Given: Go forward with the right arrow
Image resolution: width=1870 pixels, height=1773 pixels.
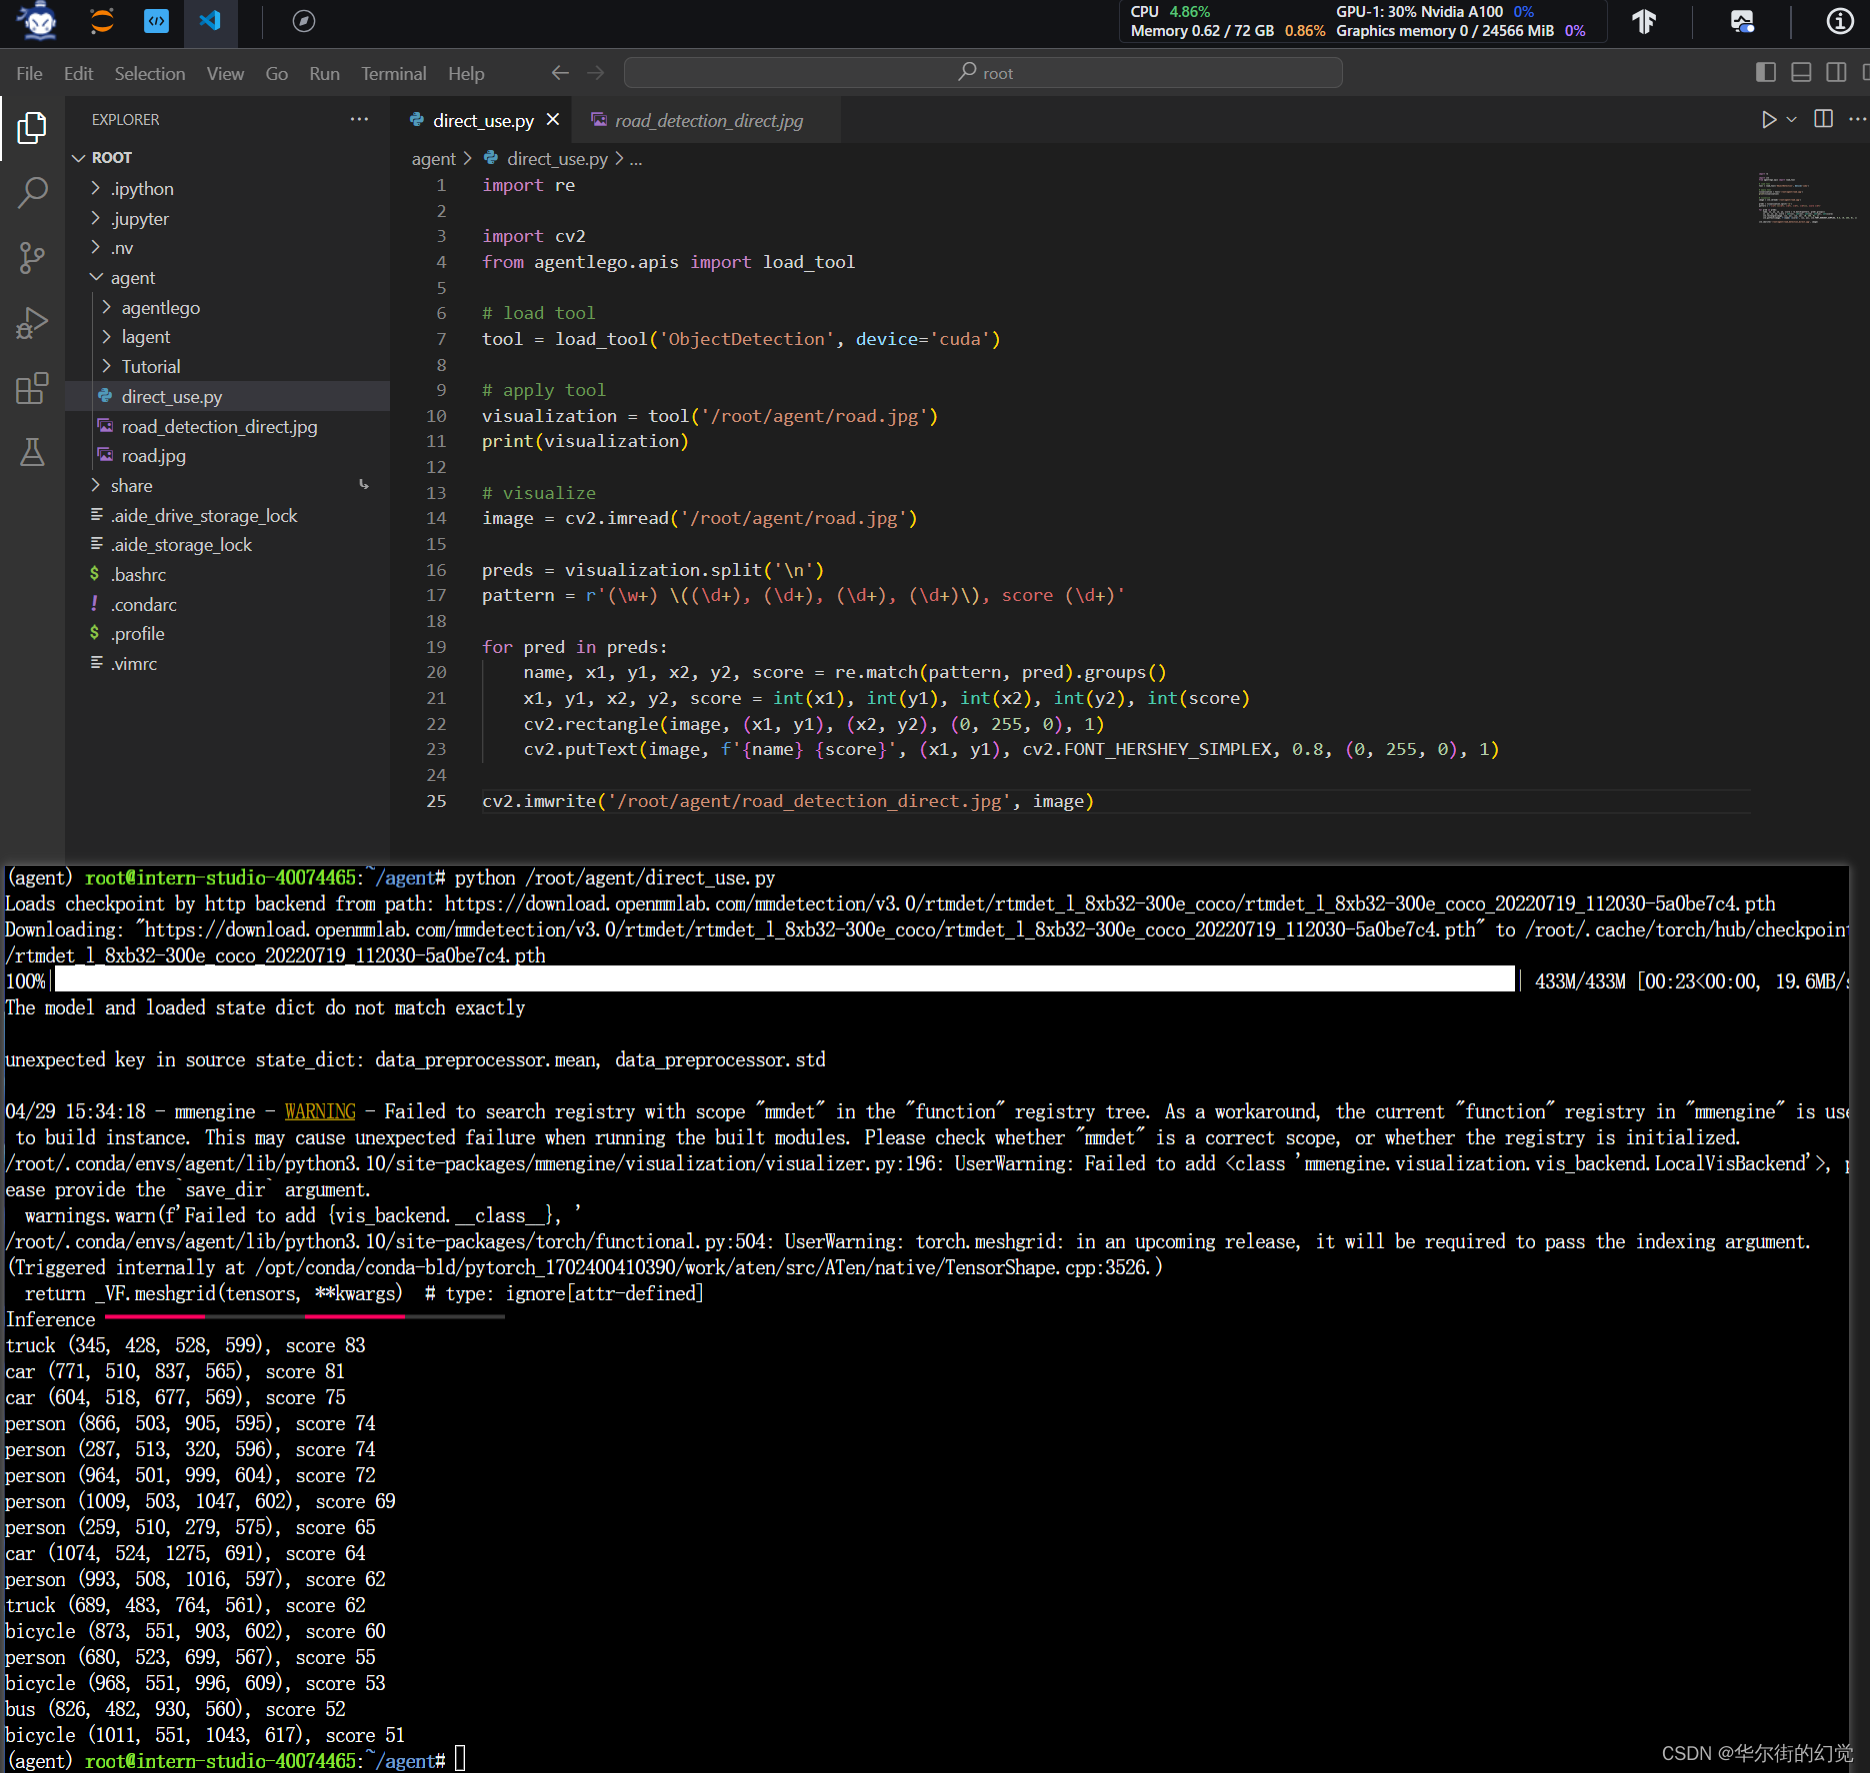Looking at the screenshot, I should [x=596, y=73].
